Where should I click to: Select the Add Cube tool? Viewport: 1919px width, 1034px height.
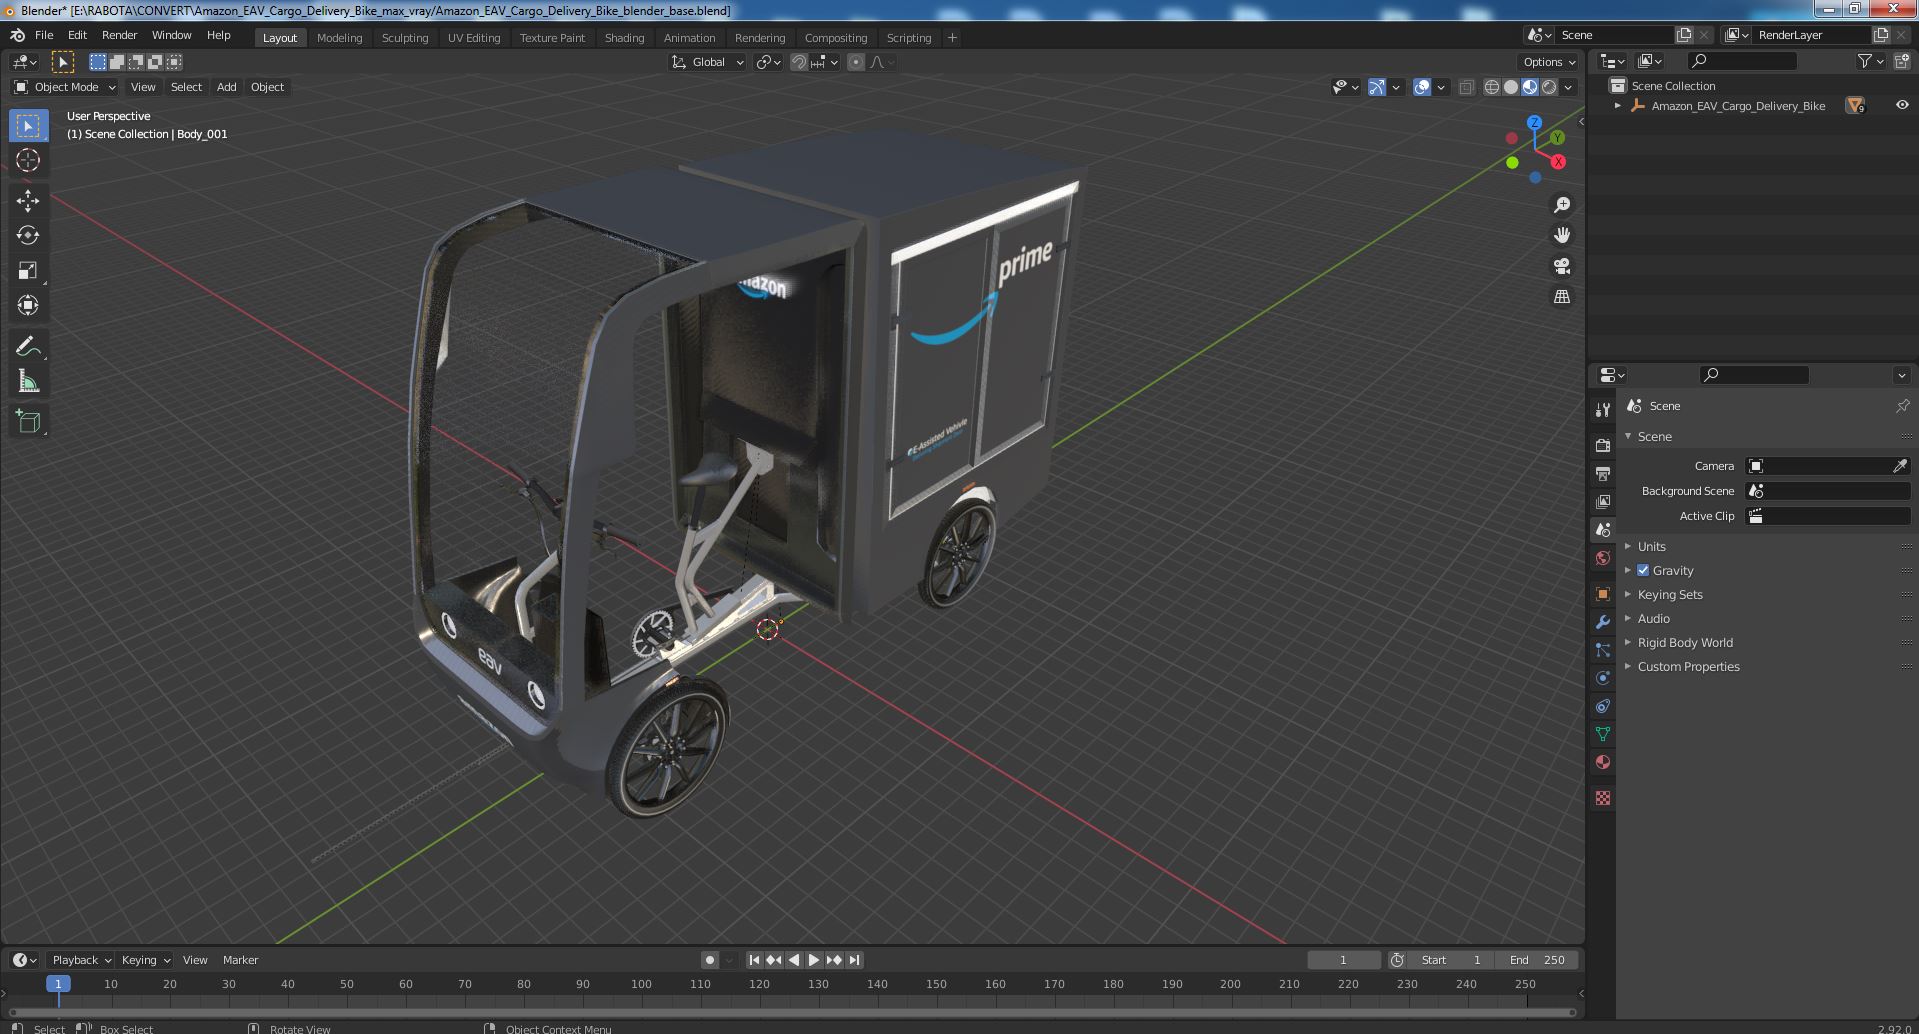[28, 421]
